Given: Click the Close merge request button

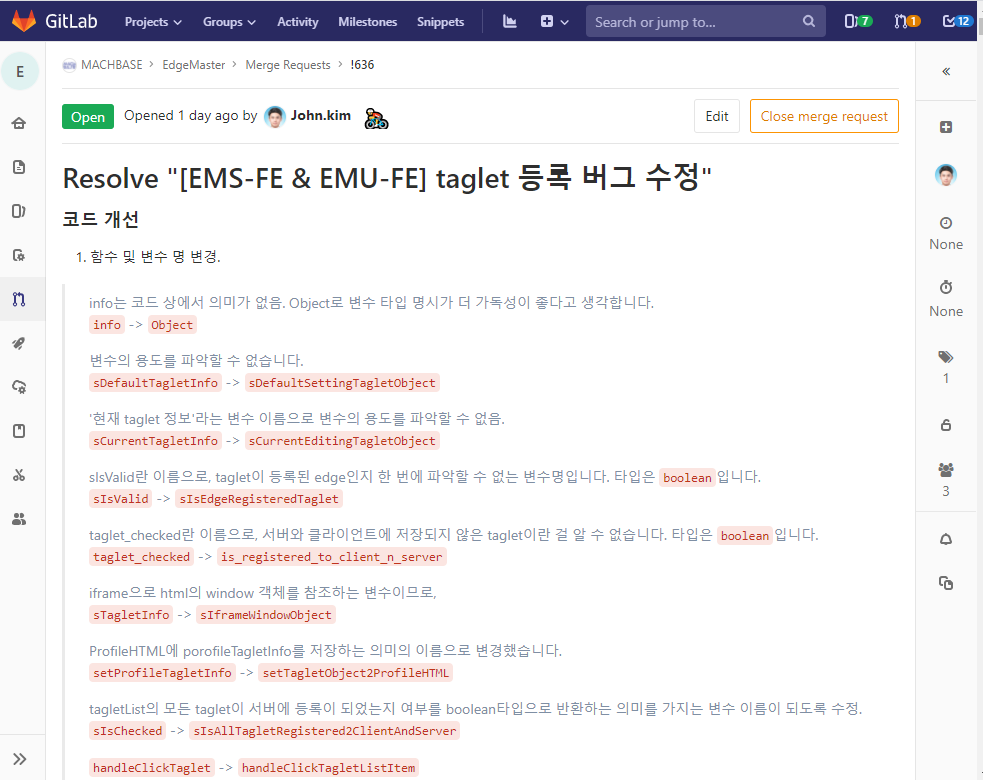Looking at the screenshot, I should coord(824,116).
